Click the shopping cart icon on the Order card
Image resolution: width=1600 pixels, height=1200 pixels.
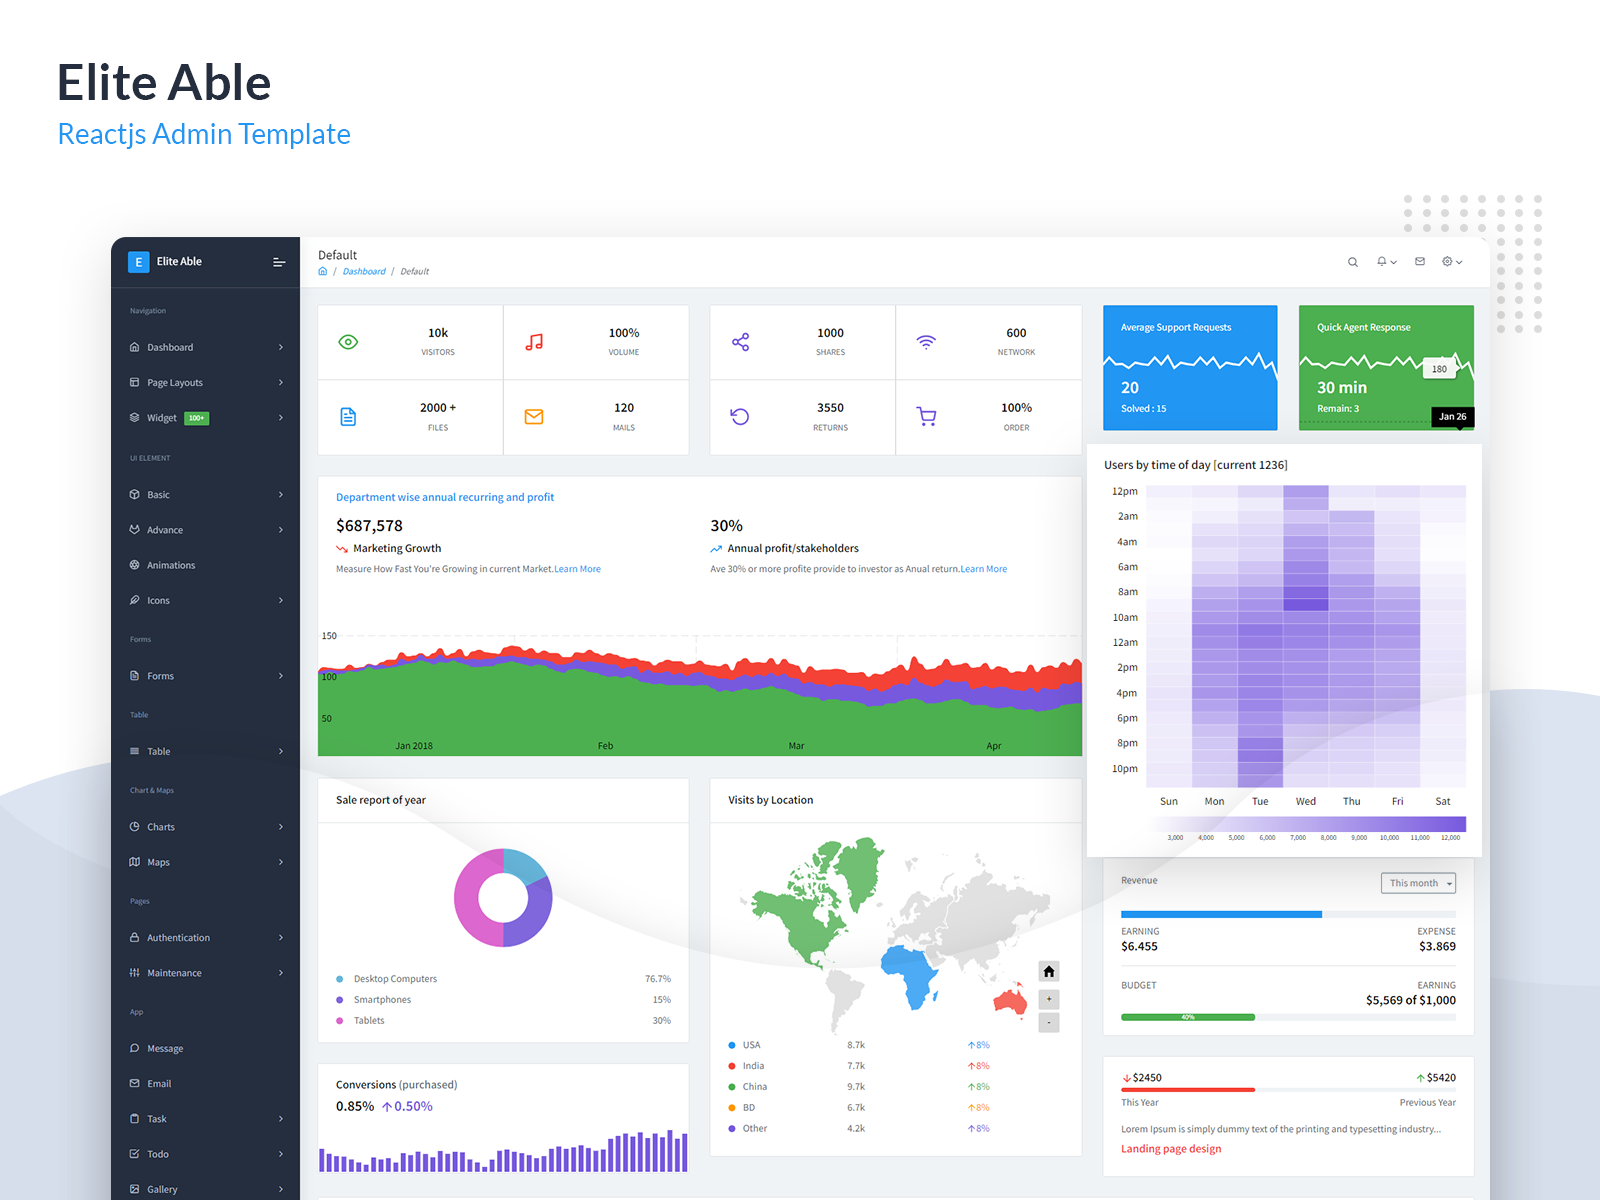pyautogui.click(x=927, y=417)
